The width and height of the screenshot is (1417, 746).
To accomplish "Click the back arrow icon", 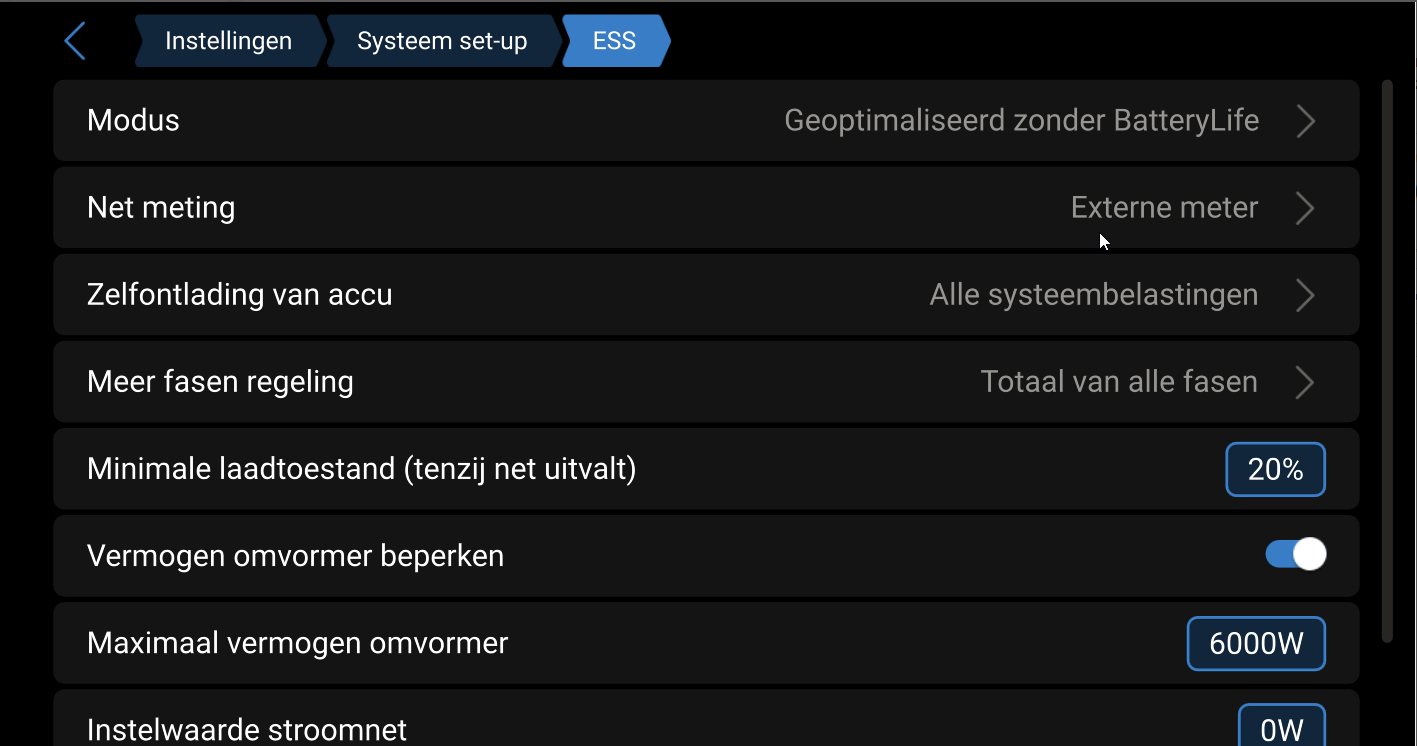I will click(x=75, y=41).
